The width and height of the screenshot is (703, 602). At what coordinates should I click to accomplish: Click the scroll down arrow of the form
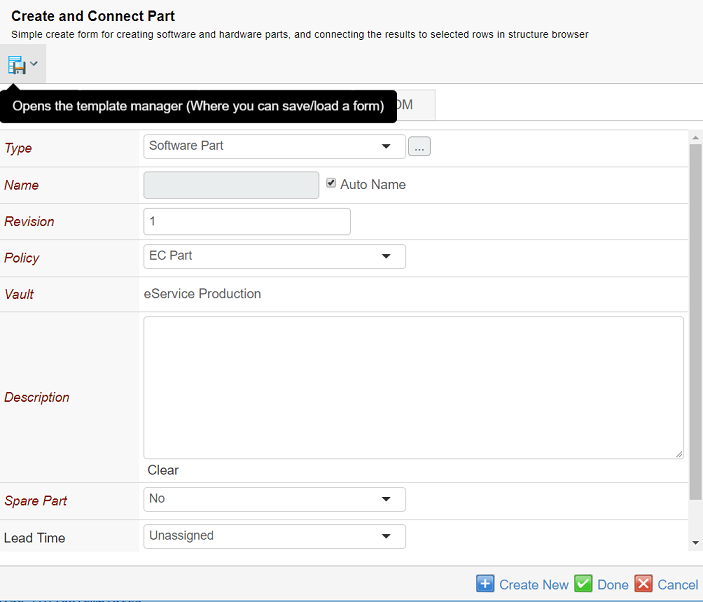click(695, 542)
